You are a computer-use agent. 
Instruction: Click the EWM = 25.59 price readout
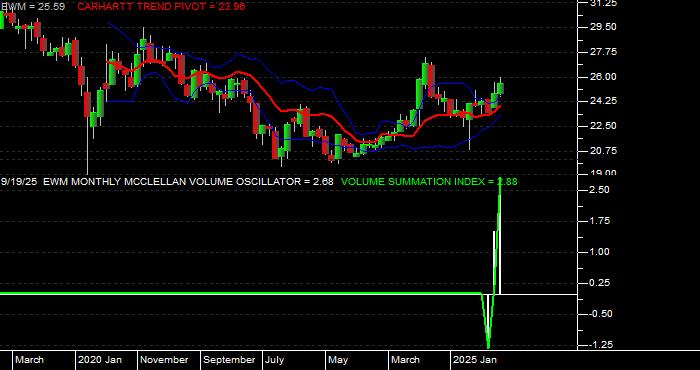(32, 7)
